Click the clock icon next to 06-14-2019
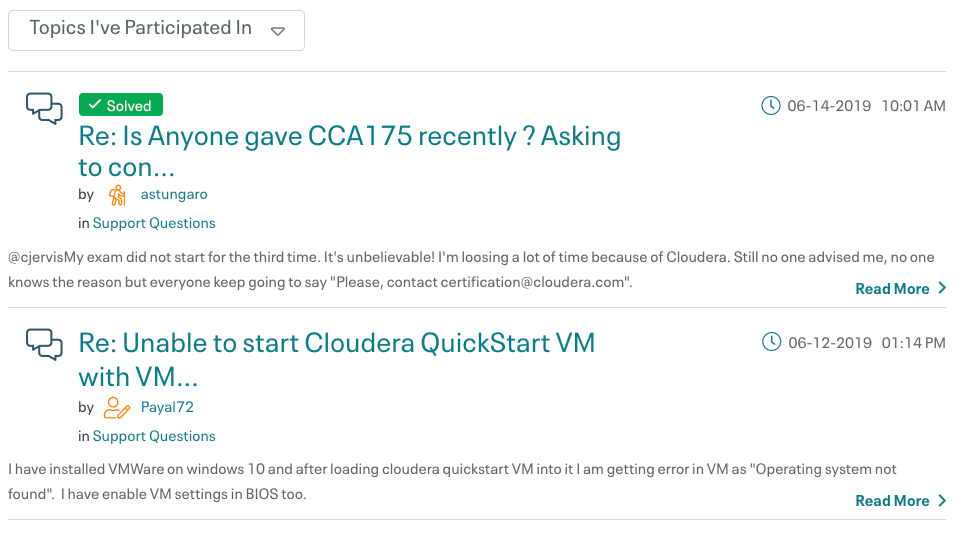Viewport: 957px width, 533px height. coord(771,106)
